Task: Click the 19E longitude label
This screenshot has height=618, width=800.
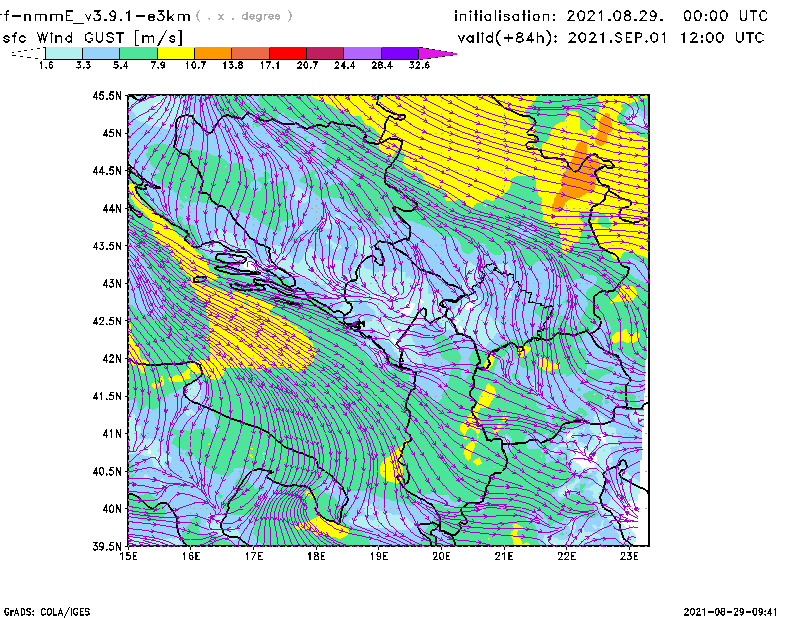Action: (x=379, y=556)
